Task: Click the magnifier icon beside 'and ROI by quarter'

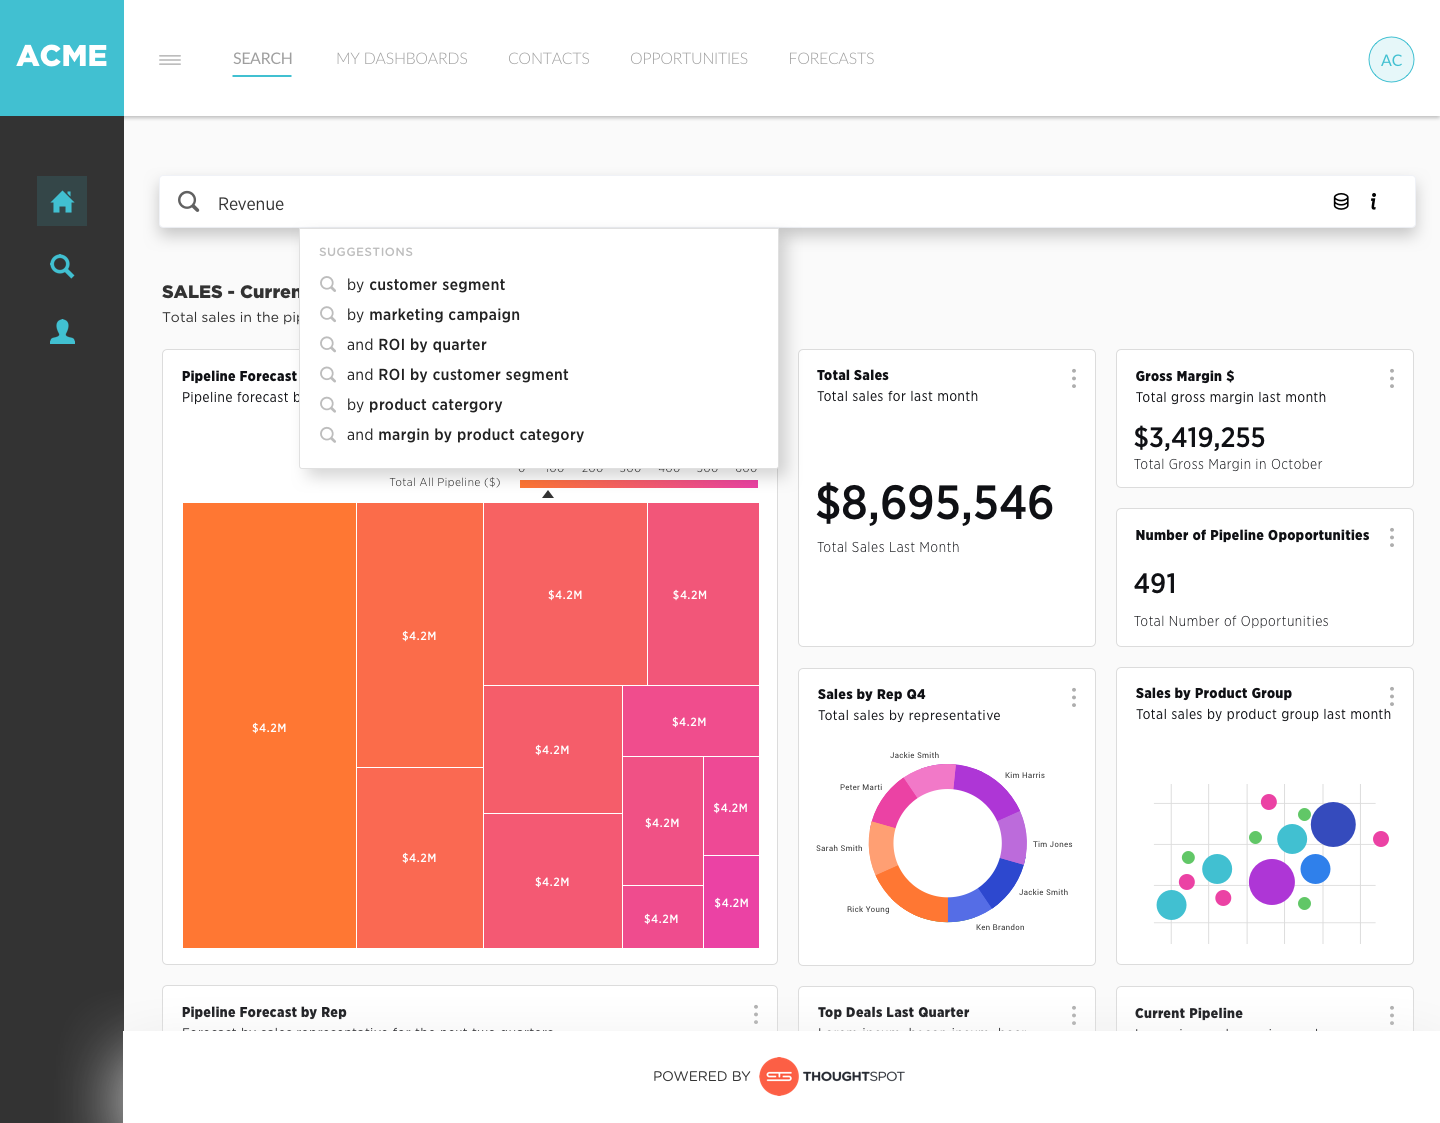Action: 328,344
